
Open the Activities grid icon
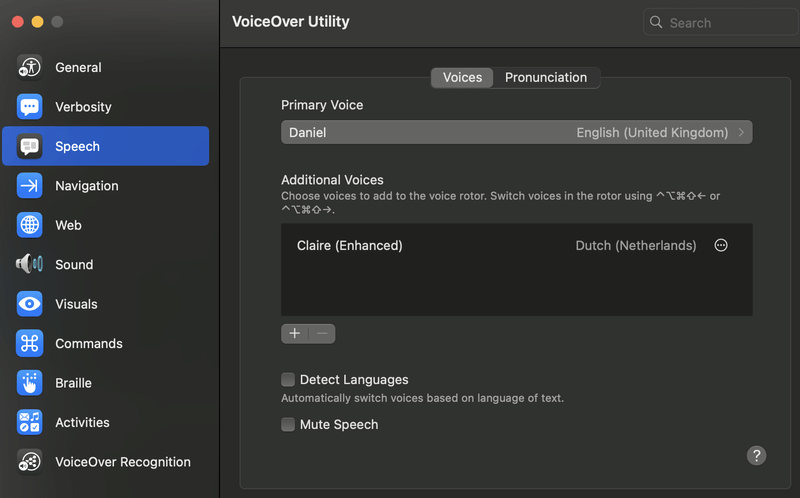click(30, 422)
